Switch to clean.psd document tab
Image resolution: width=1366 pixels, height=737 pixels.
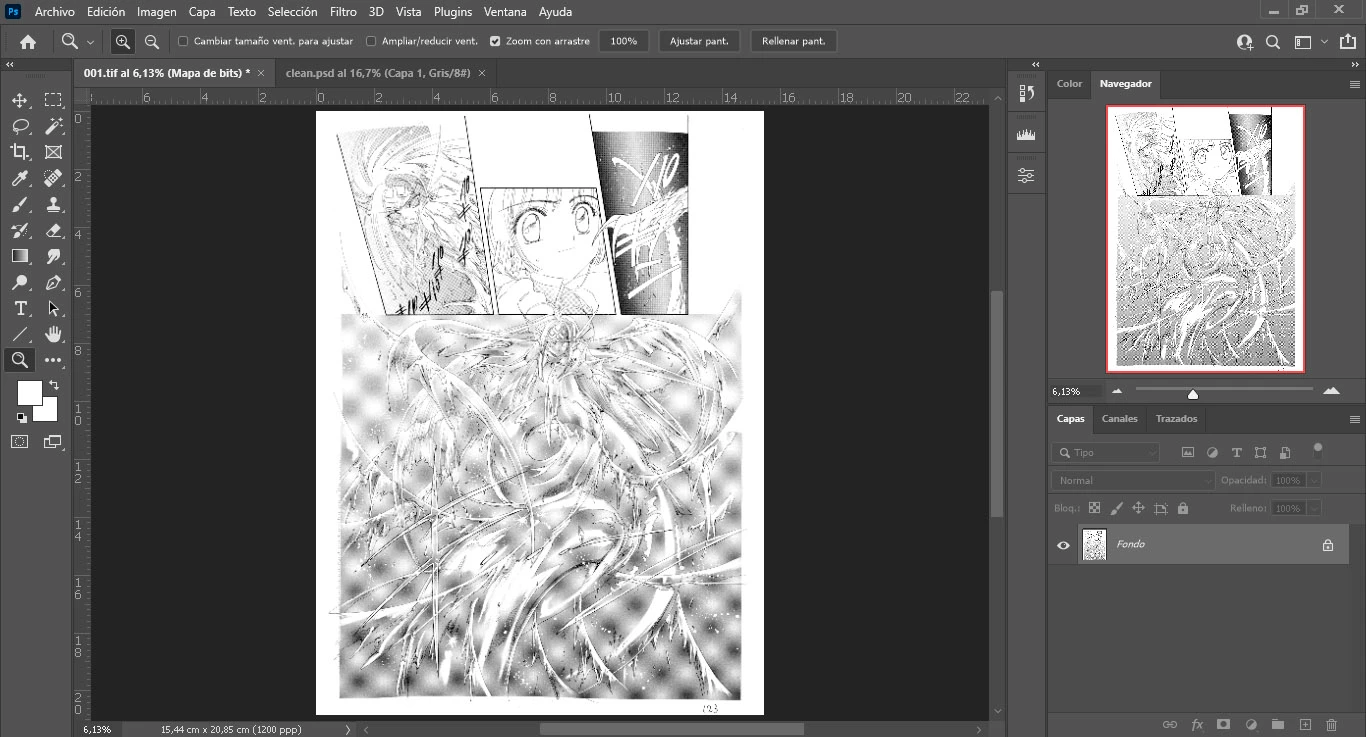(x=378, y=73)
